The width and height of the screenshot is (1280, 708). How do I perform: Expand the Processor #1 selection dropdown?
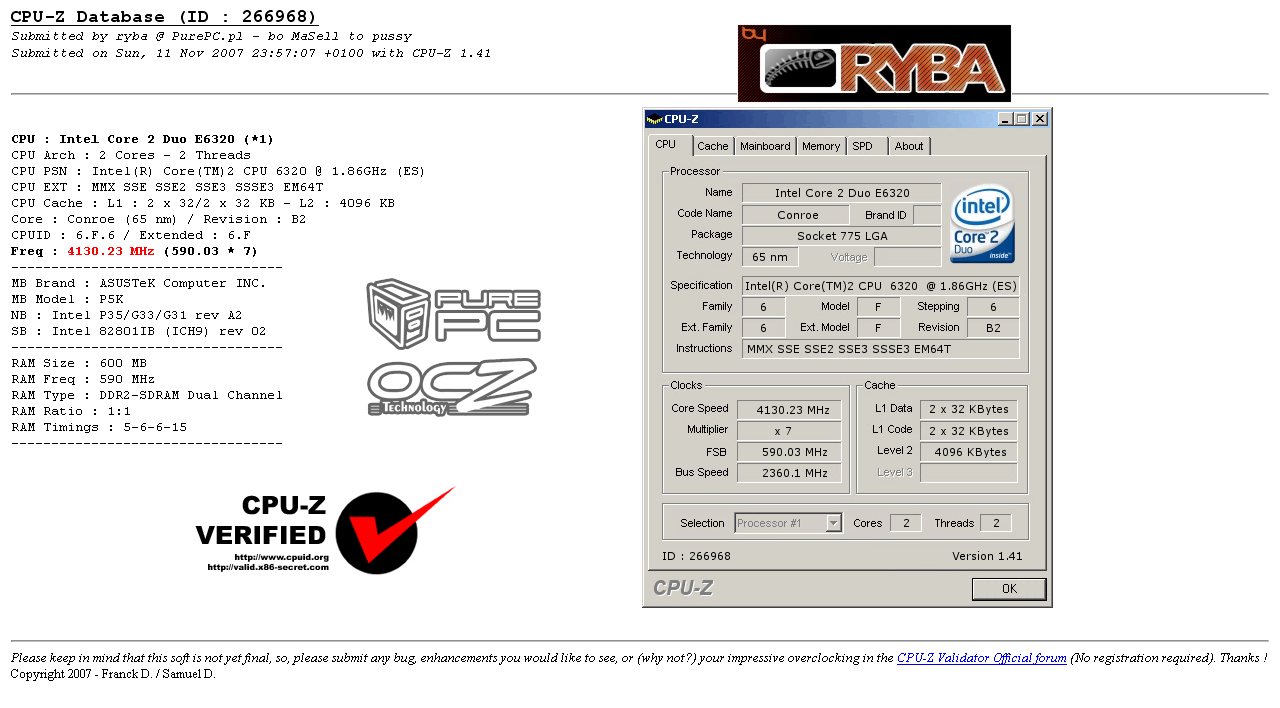[833, 523]
